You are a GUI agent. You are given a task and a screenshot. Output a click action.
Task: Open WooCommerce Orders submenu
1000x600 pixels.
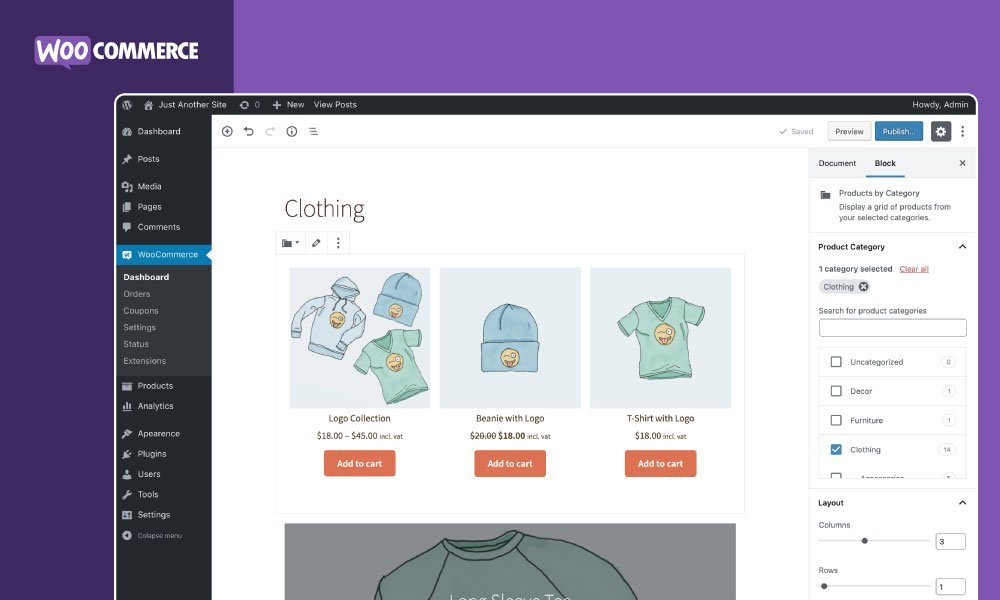(136, 294)
